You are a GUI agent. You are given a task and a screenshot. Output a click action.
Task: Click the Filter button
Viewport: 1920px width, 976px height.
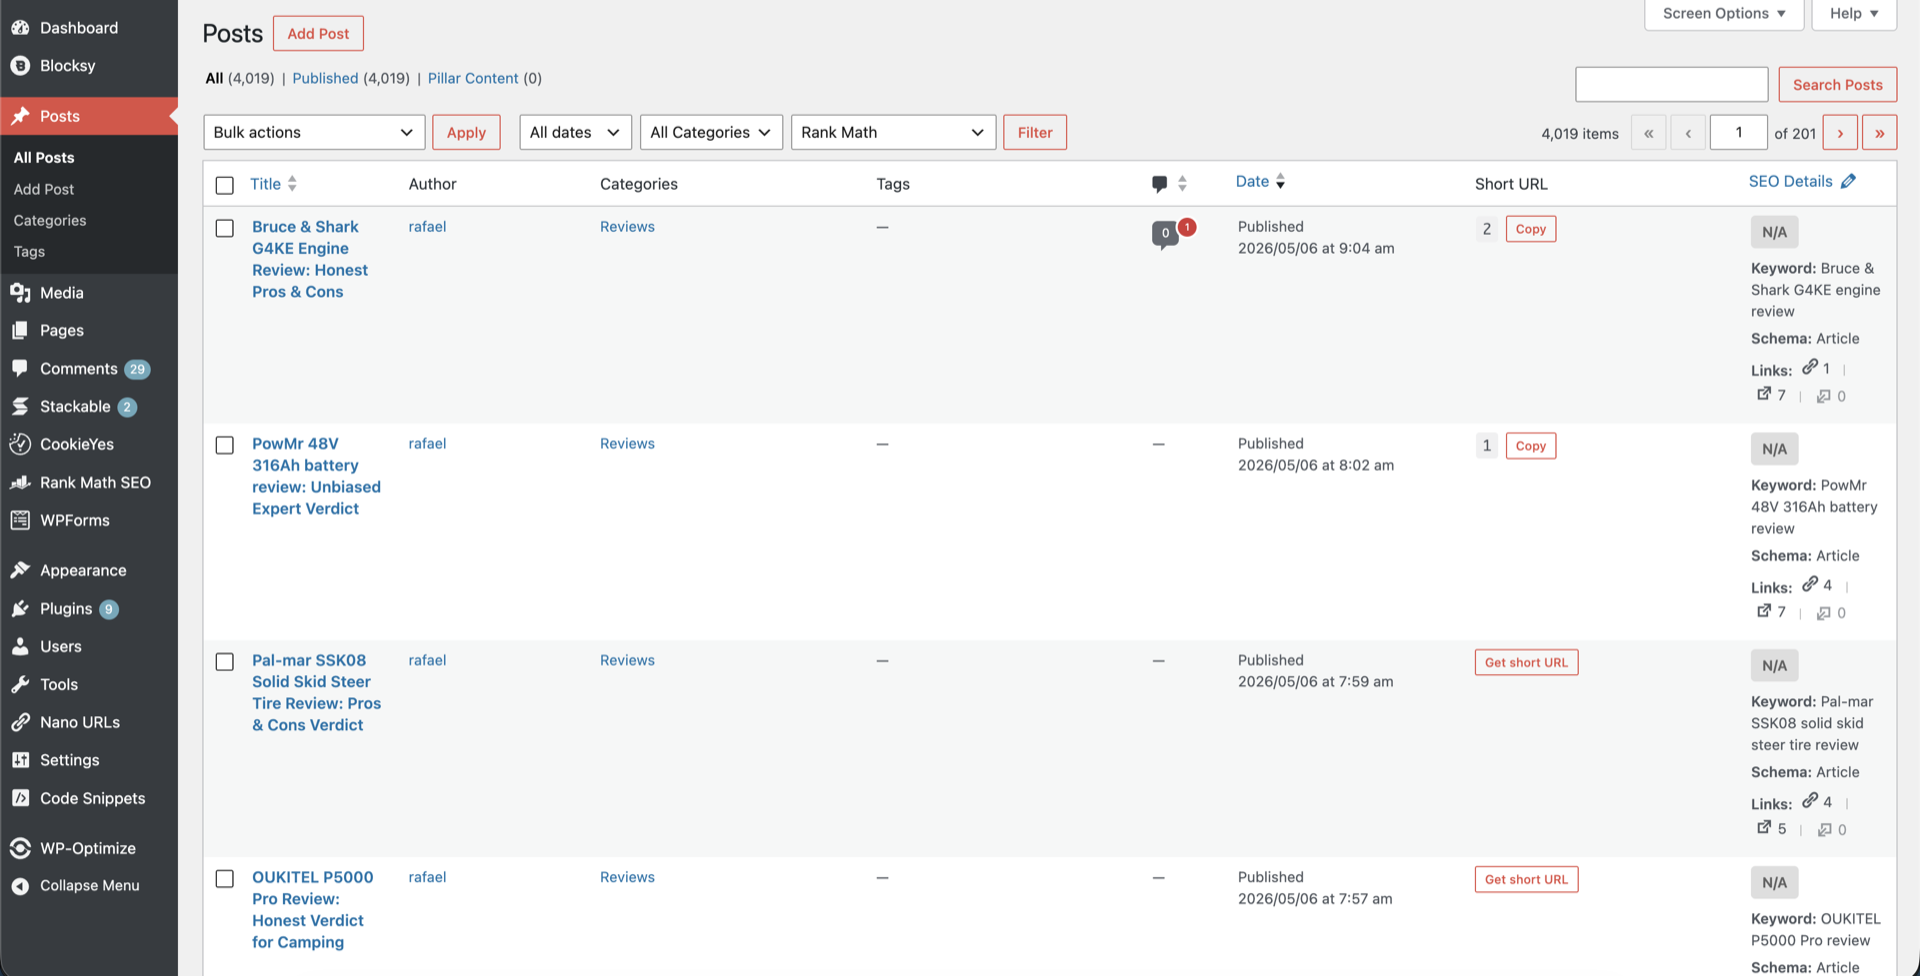tap(1035, 132)
